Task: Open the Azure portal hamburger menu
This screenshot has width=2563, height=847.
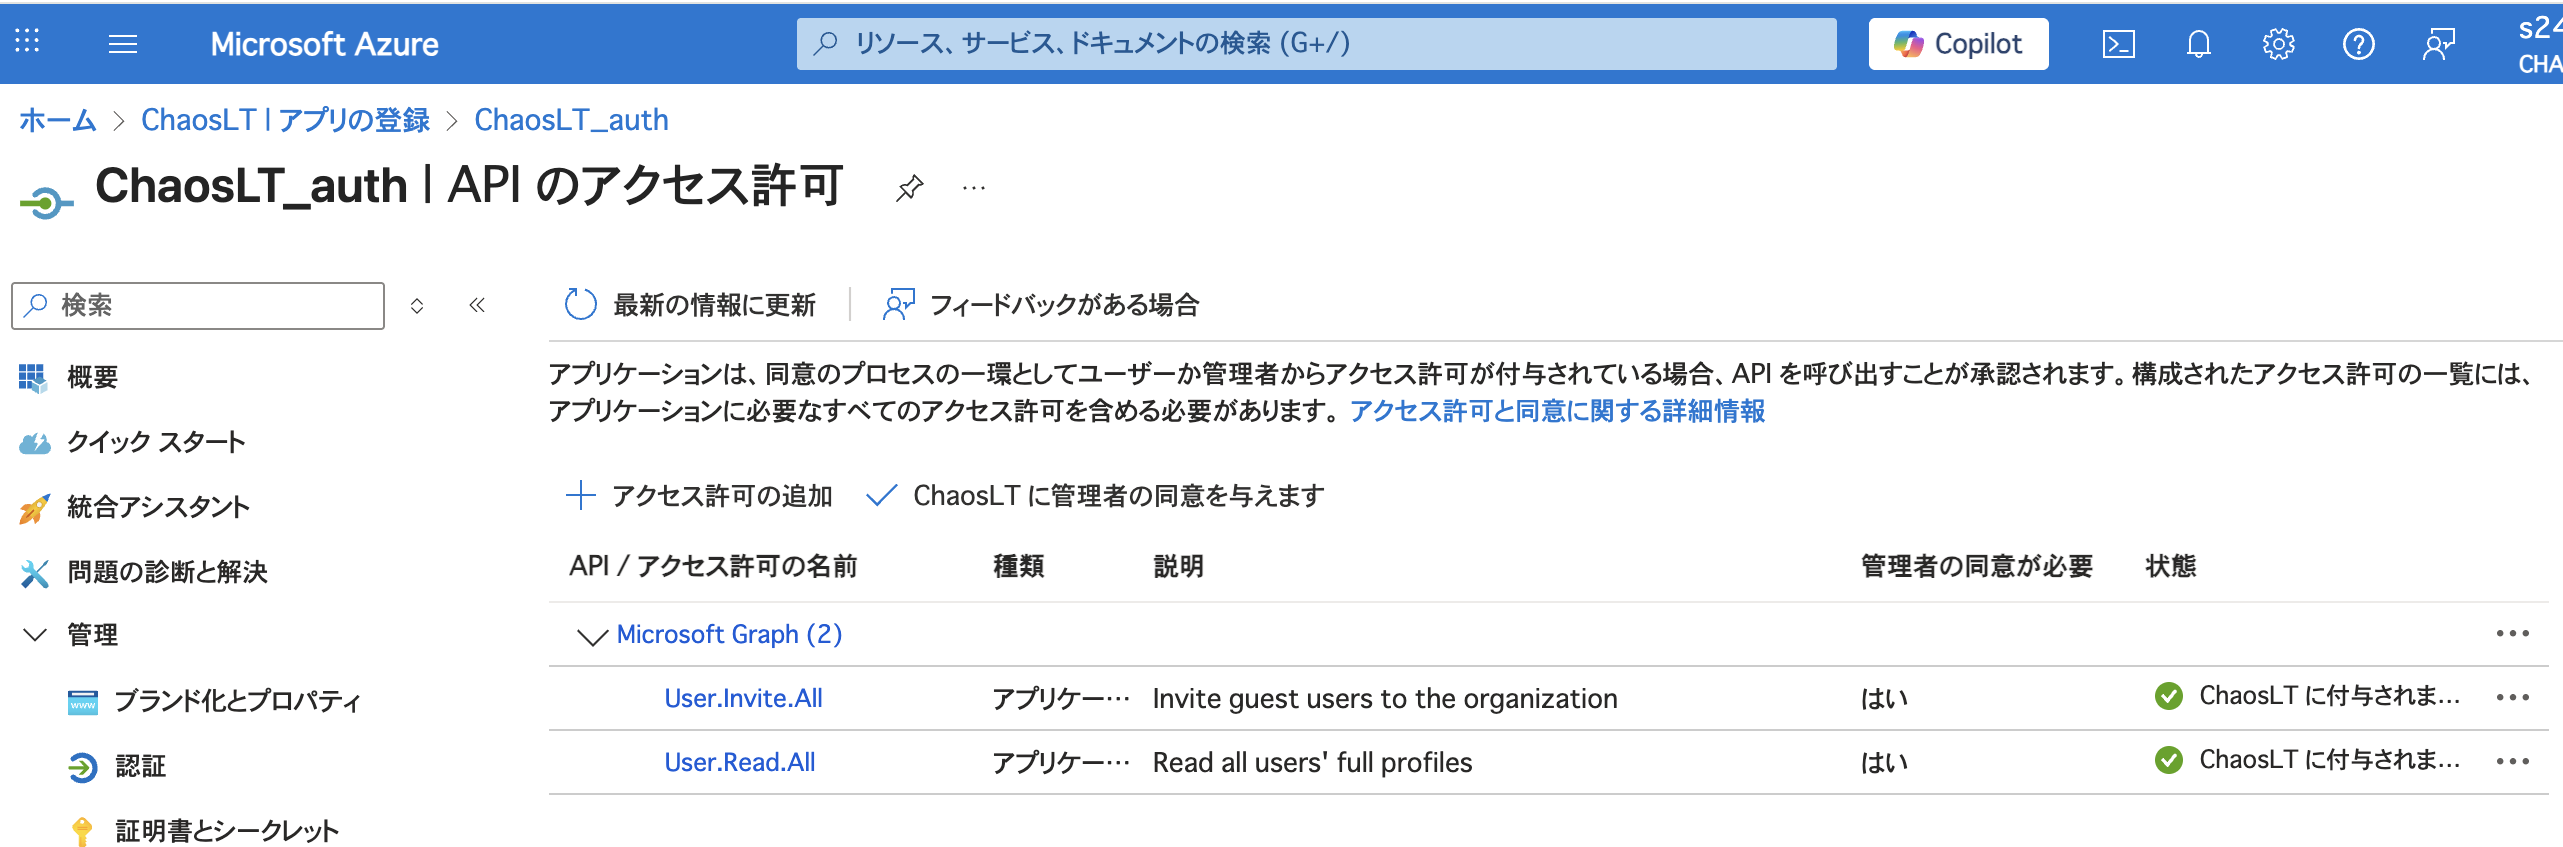Action: click(122, 44)
